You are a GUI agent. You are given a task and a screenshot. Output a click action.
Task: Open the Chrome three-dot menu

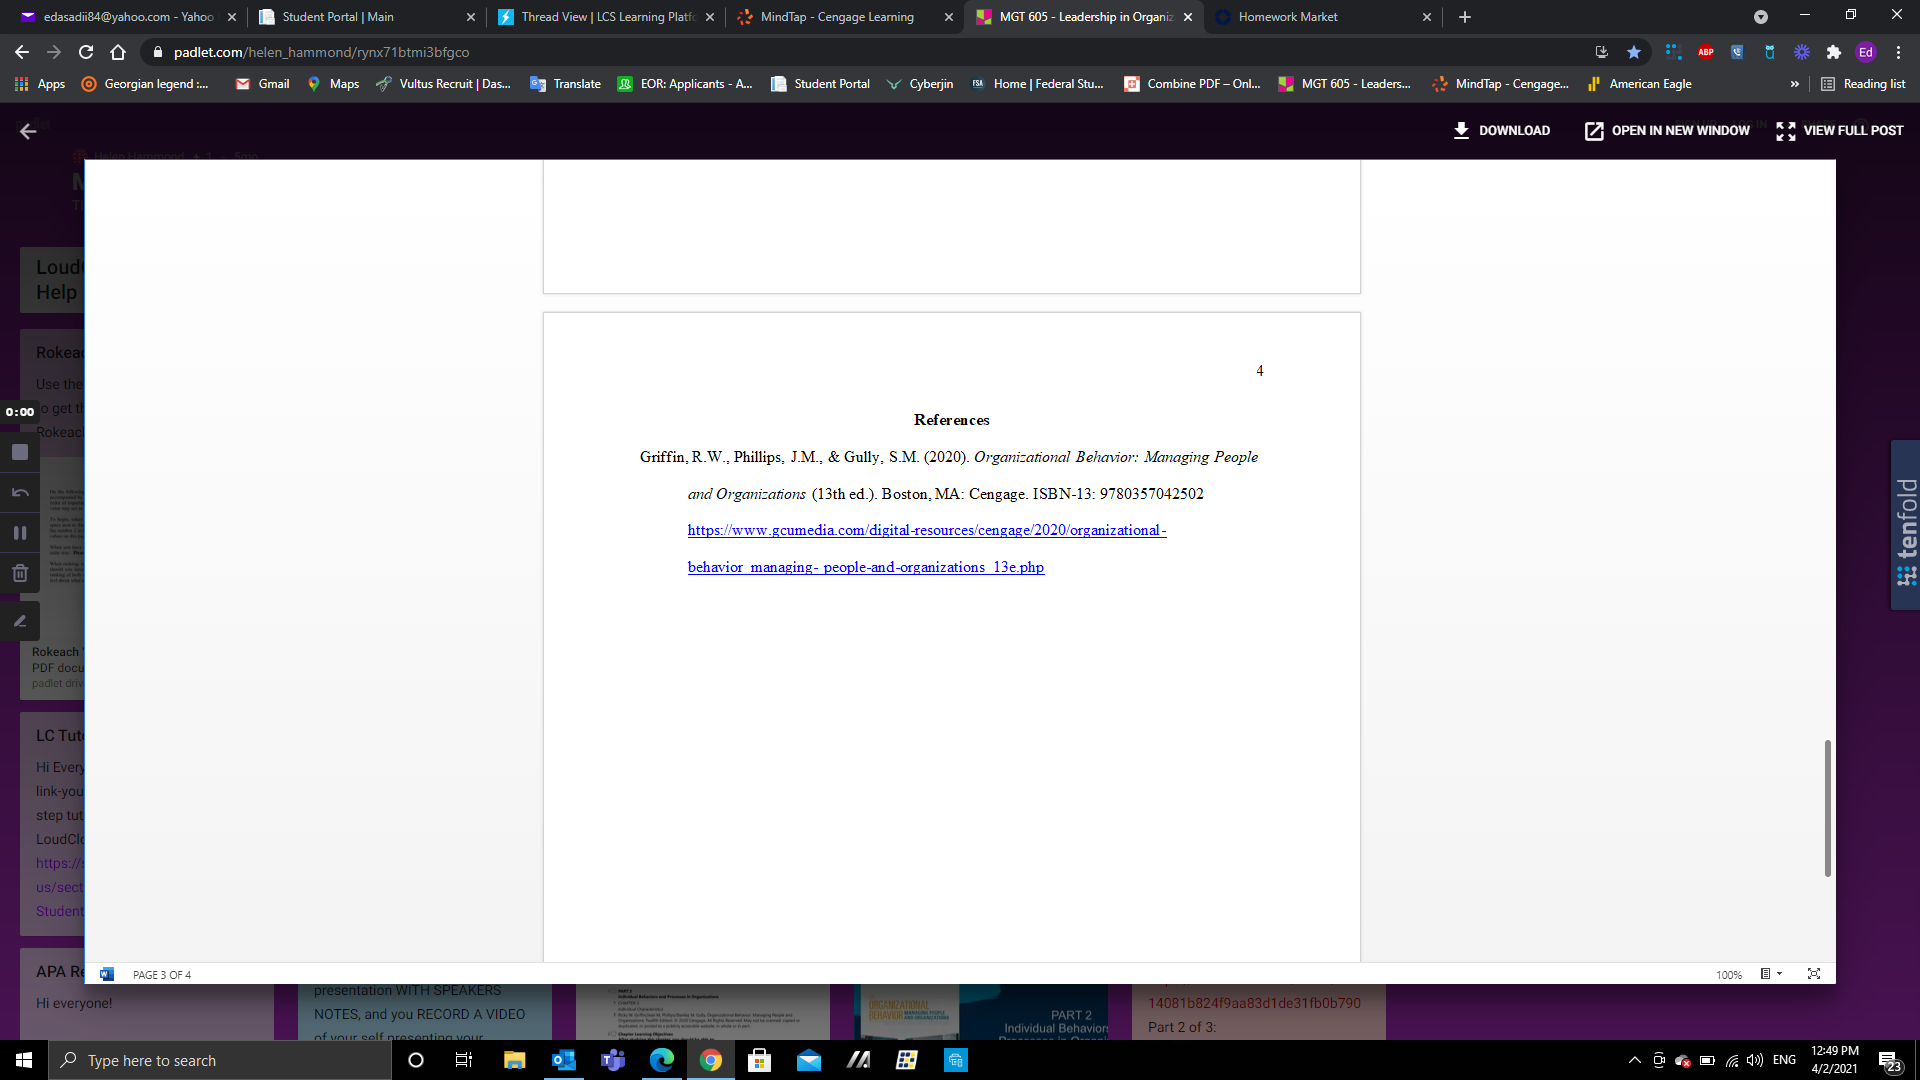pyautogui.click(x=1898, y=52)
